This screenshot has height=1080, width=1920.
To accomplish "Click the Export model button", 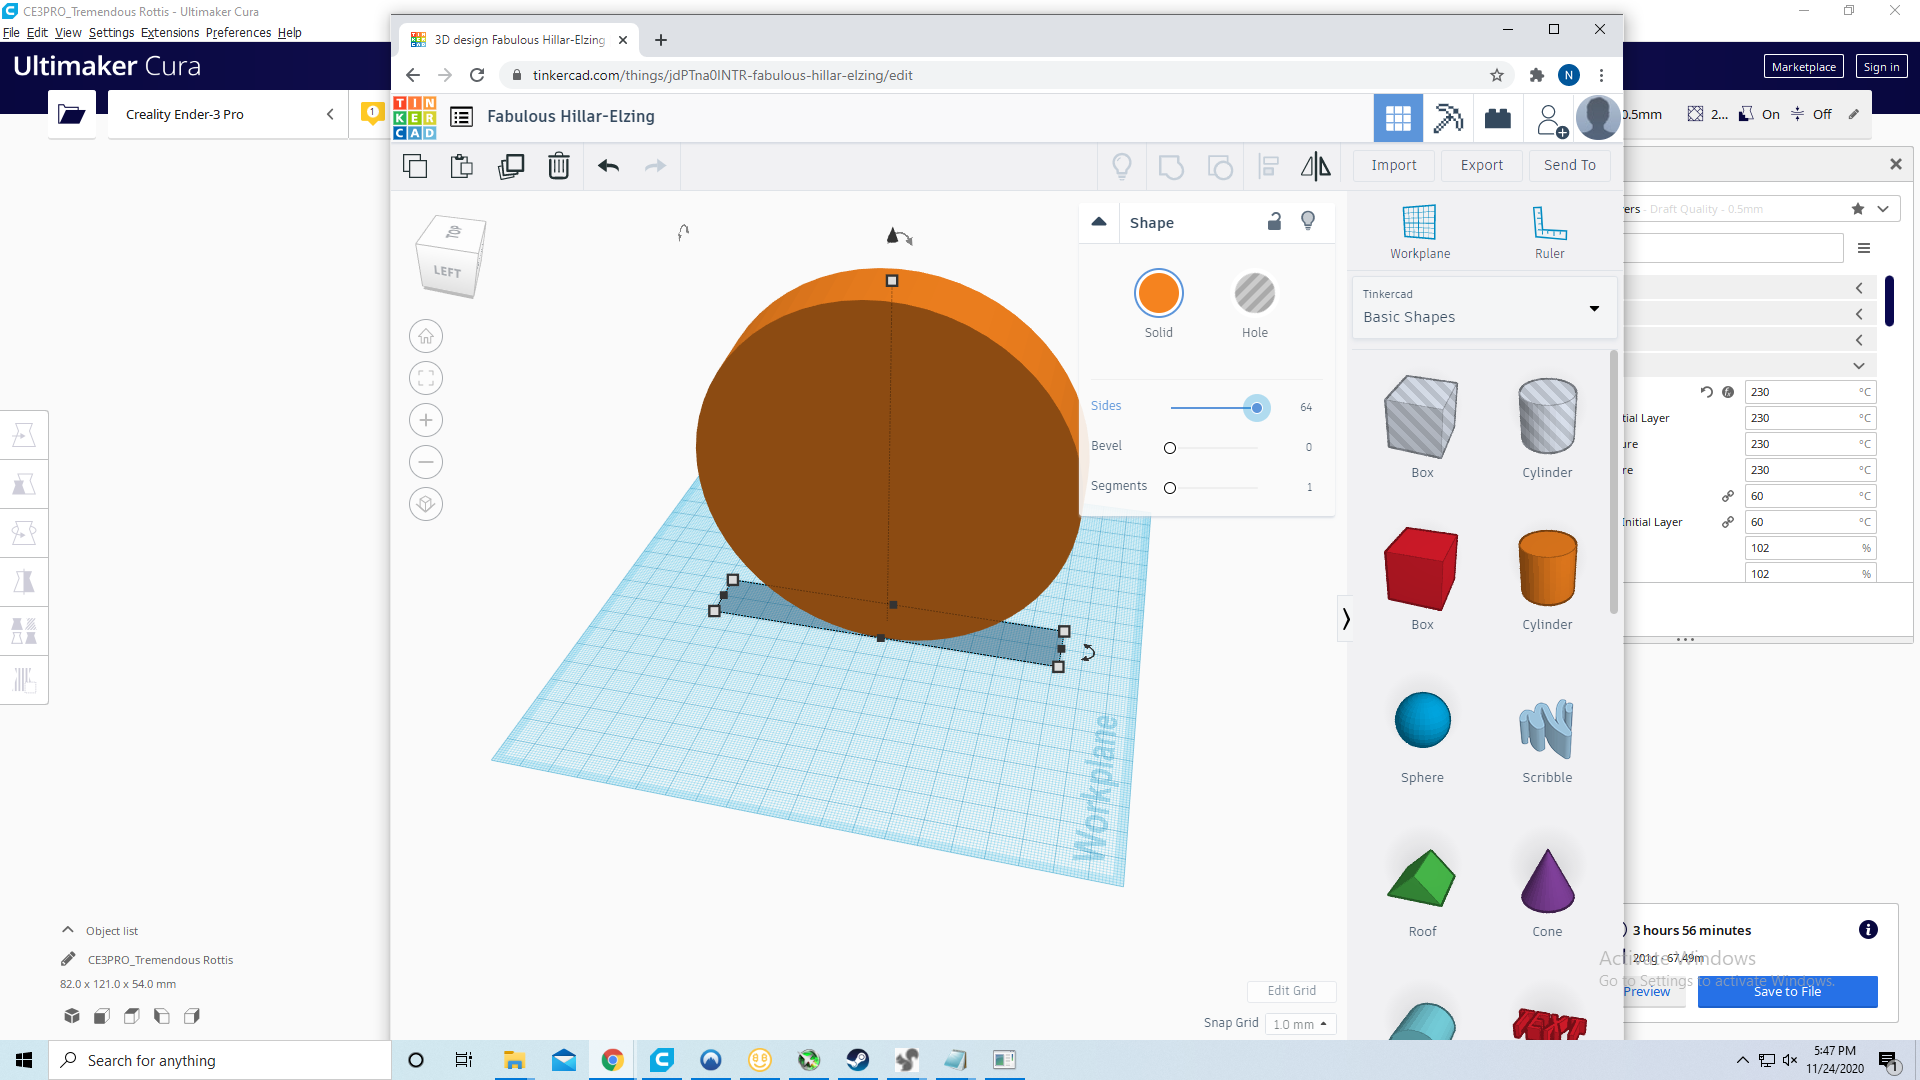I will (x=1481, y=165).
